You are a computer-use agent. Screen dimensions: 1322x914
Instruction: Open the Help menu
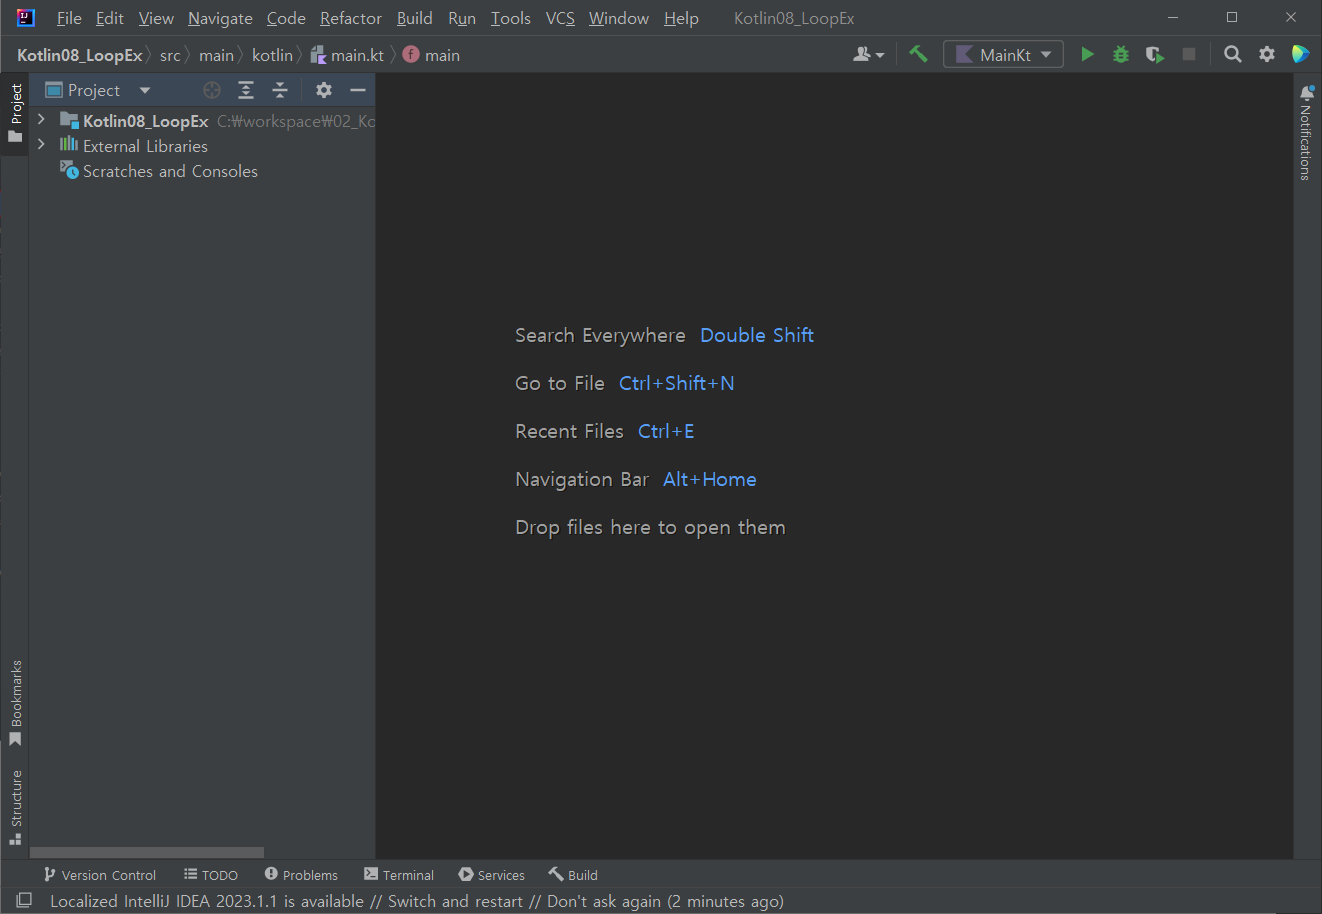(681, 18)
